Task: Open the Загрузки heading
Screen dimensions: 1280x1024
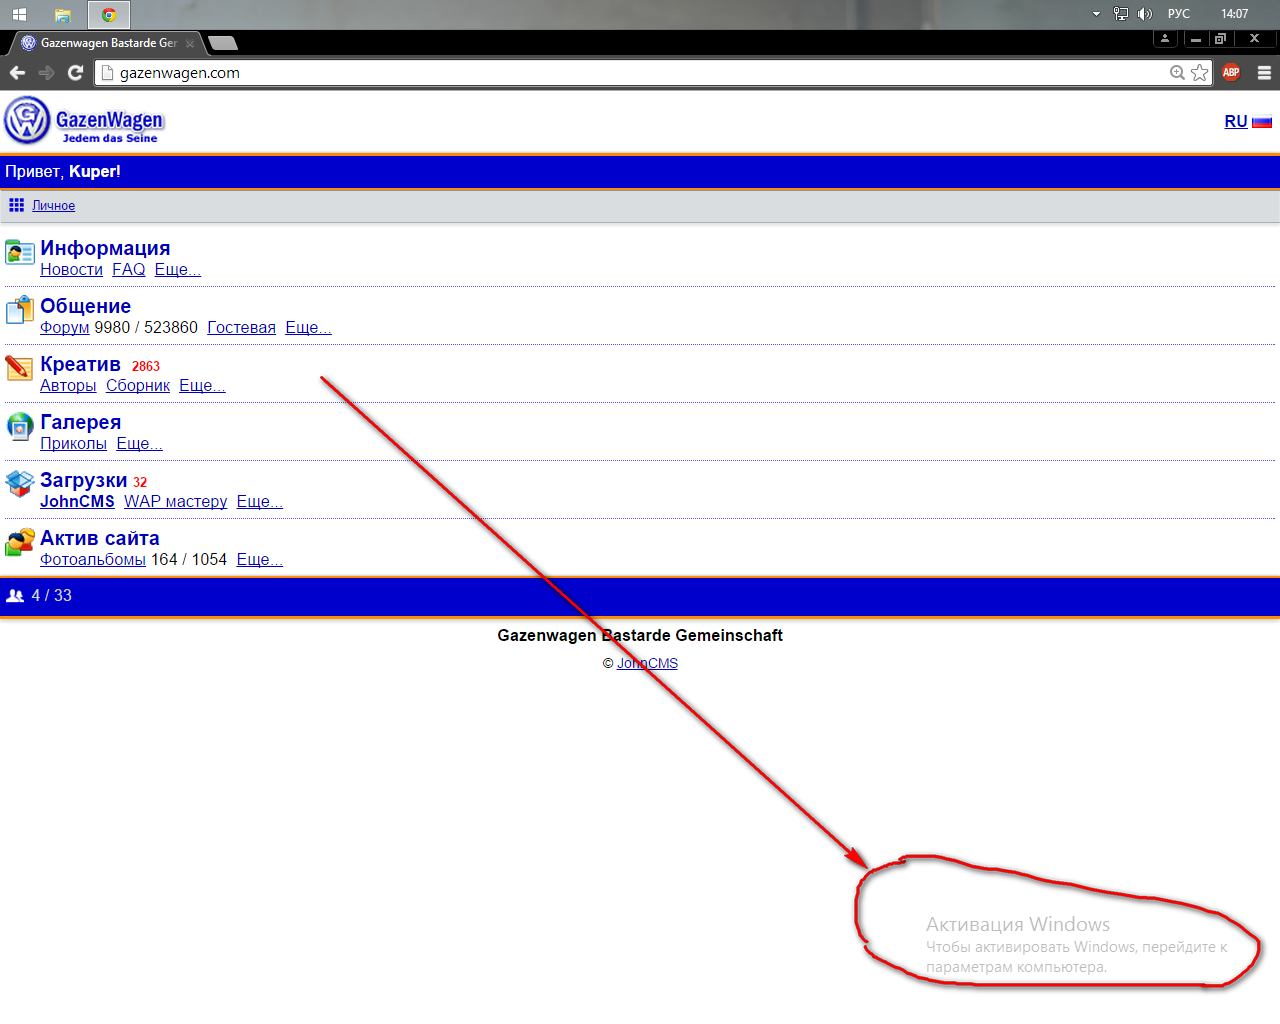Action: tap(84, 480)
